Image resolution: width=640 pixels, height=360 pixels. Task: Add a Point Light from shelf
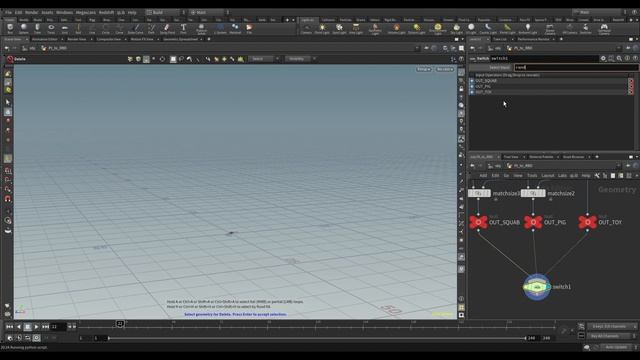[322, 29]
